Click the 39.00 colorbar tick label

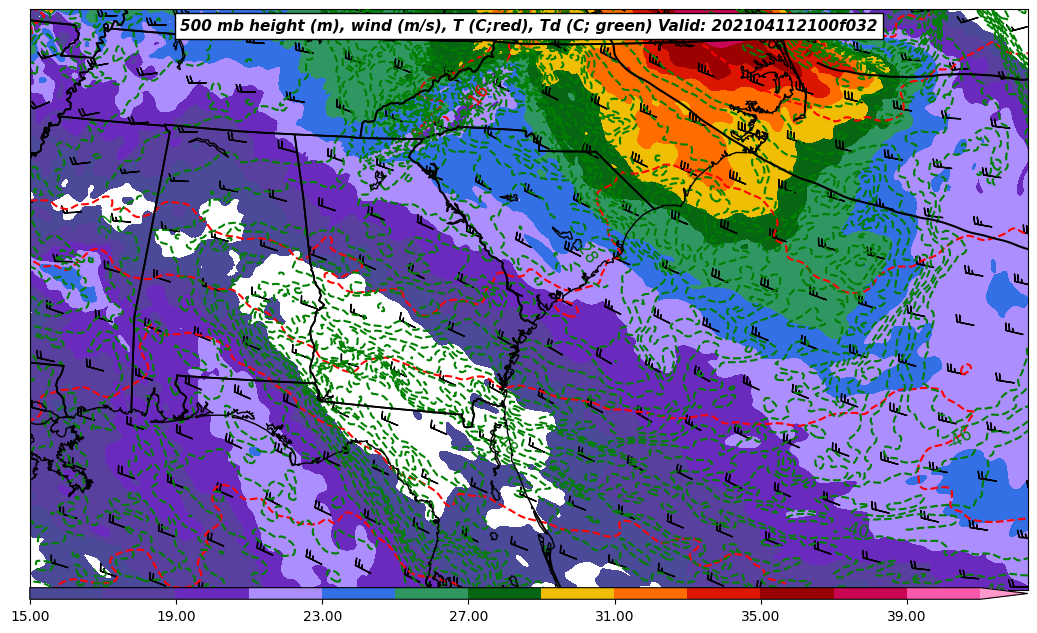click(907, 616)
